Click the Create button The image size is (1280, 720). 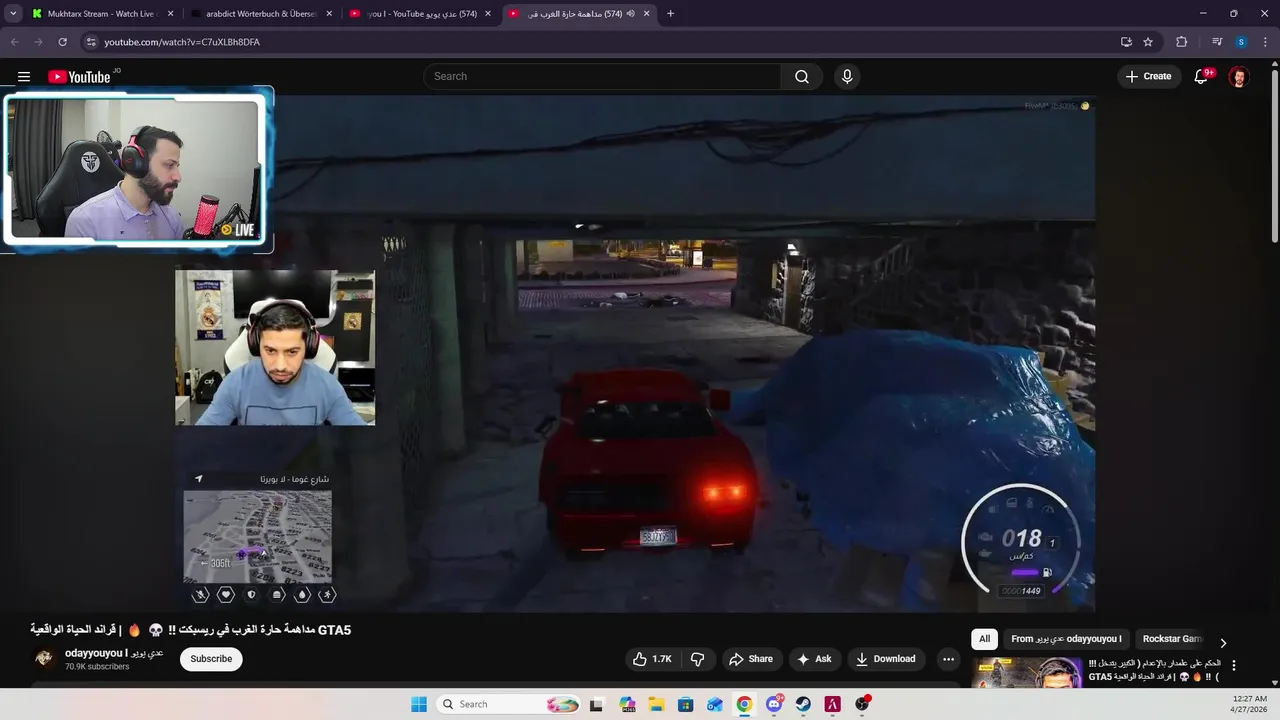(x=1148, y=77)
